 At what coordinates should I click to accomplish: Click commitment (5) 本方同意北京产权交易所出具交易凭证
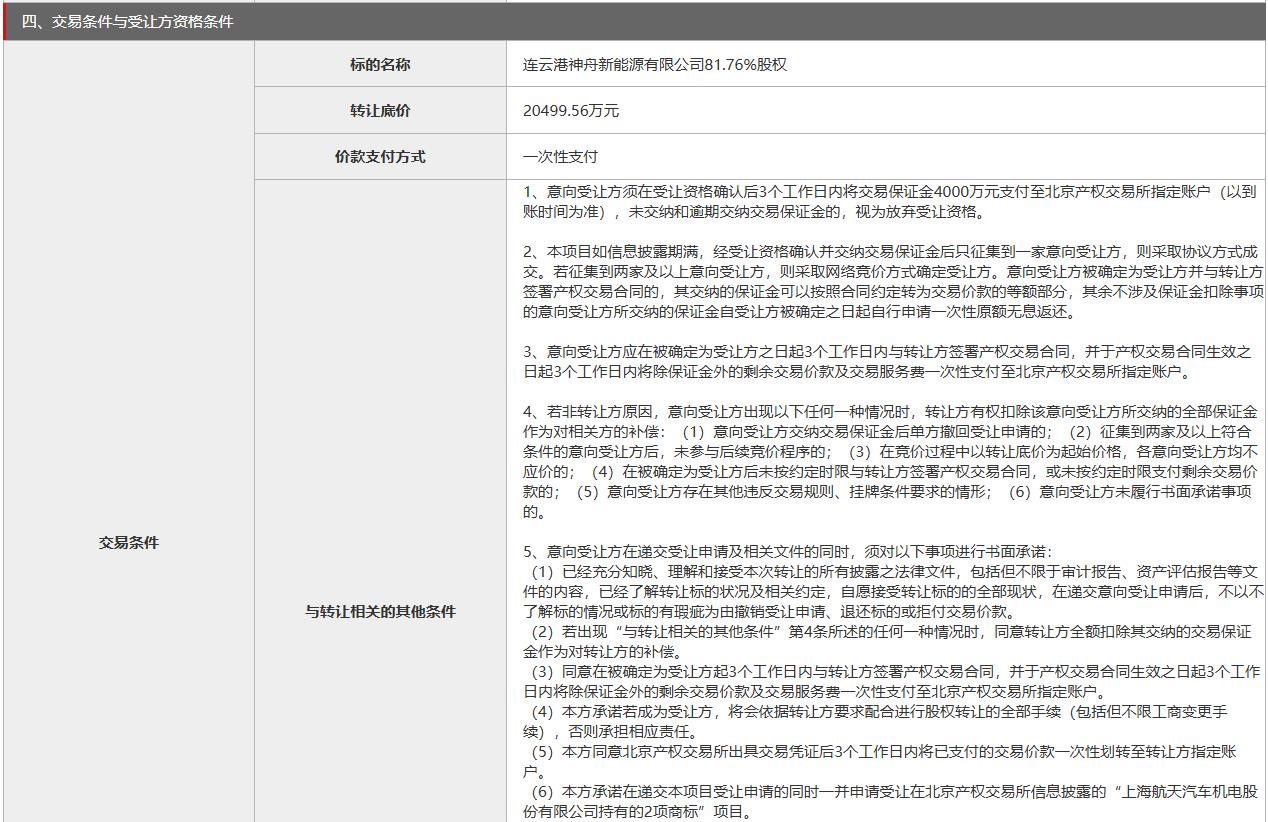click(x=880, y=761)
